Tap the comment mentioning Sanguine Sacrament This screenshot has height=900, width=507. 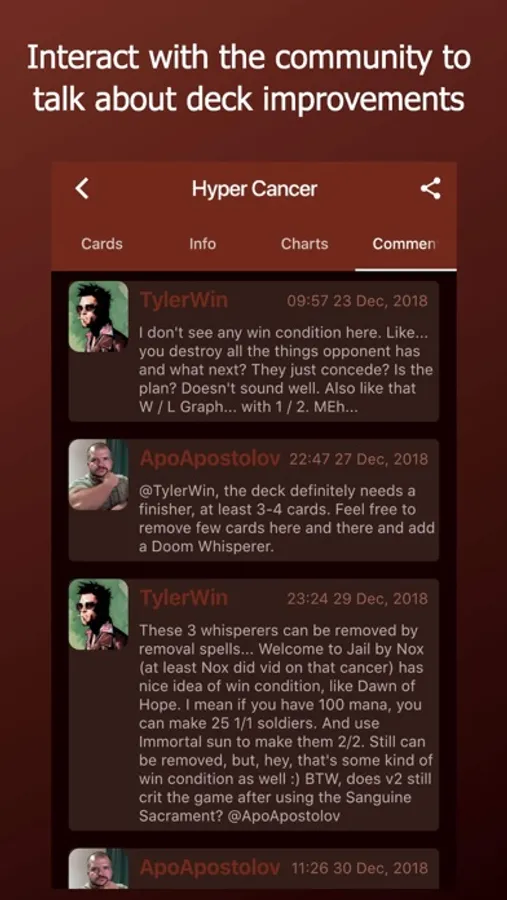(x=254, y=704)
